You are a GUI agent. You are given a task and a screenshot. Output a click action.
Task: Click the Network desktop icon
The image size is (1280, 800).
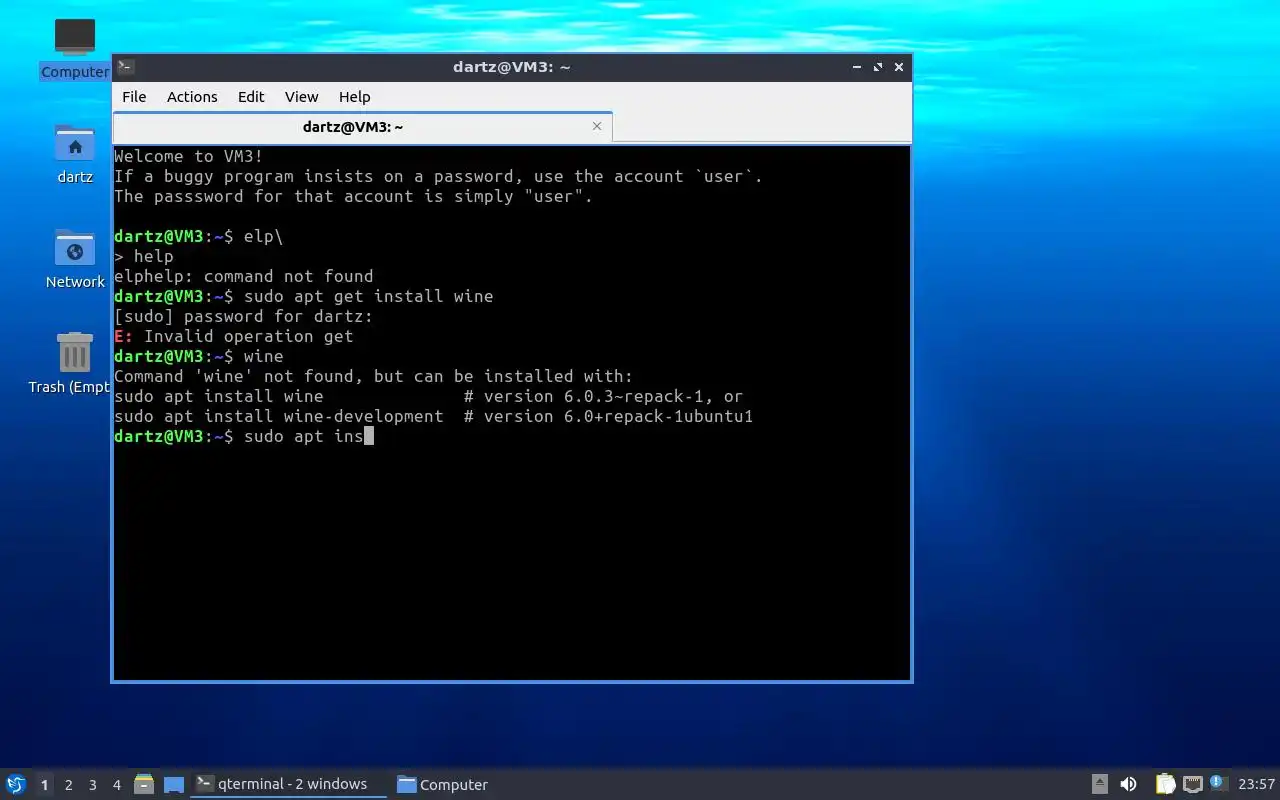click(x=75, y=259)
